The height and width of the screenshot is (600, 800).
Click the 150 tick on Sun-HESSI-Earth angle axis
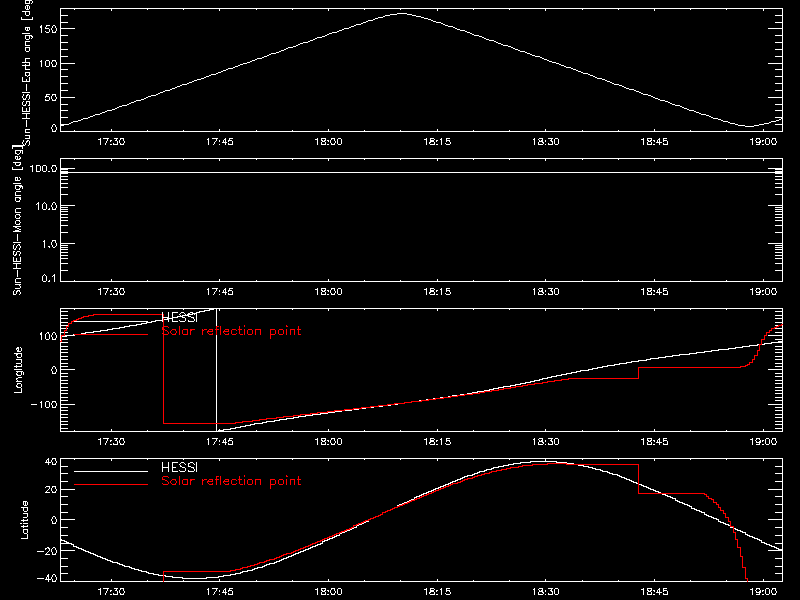pos(48,29)
